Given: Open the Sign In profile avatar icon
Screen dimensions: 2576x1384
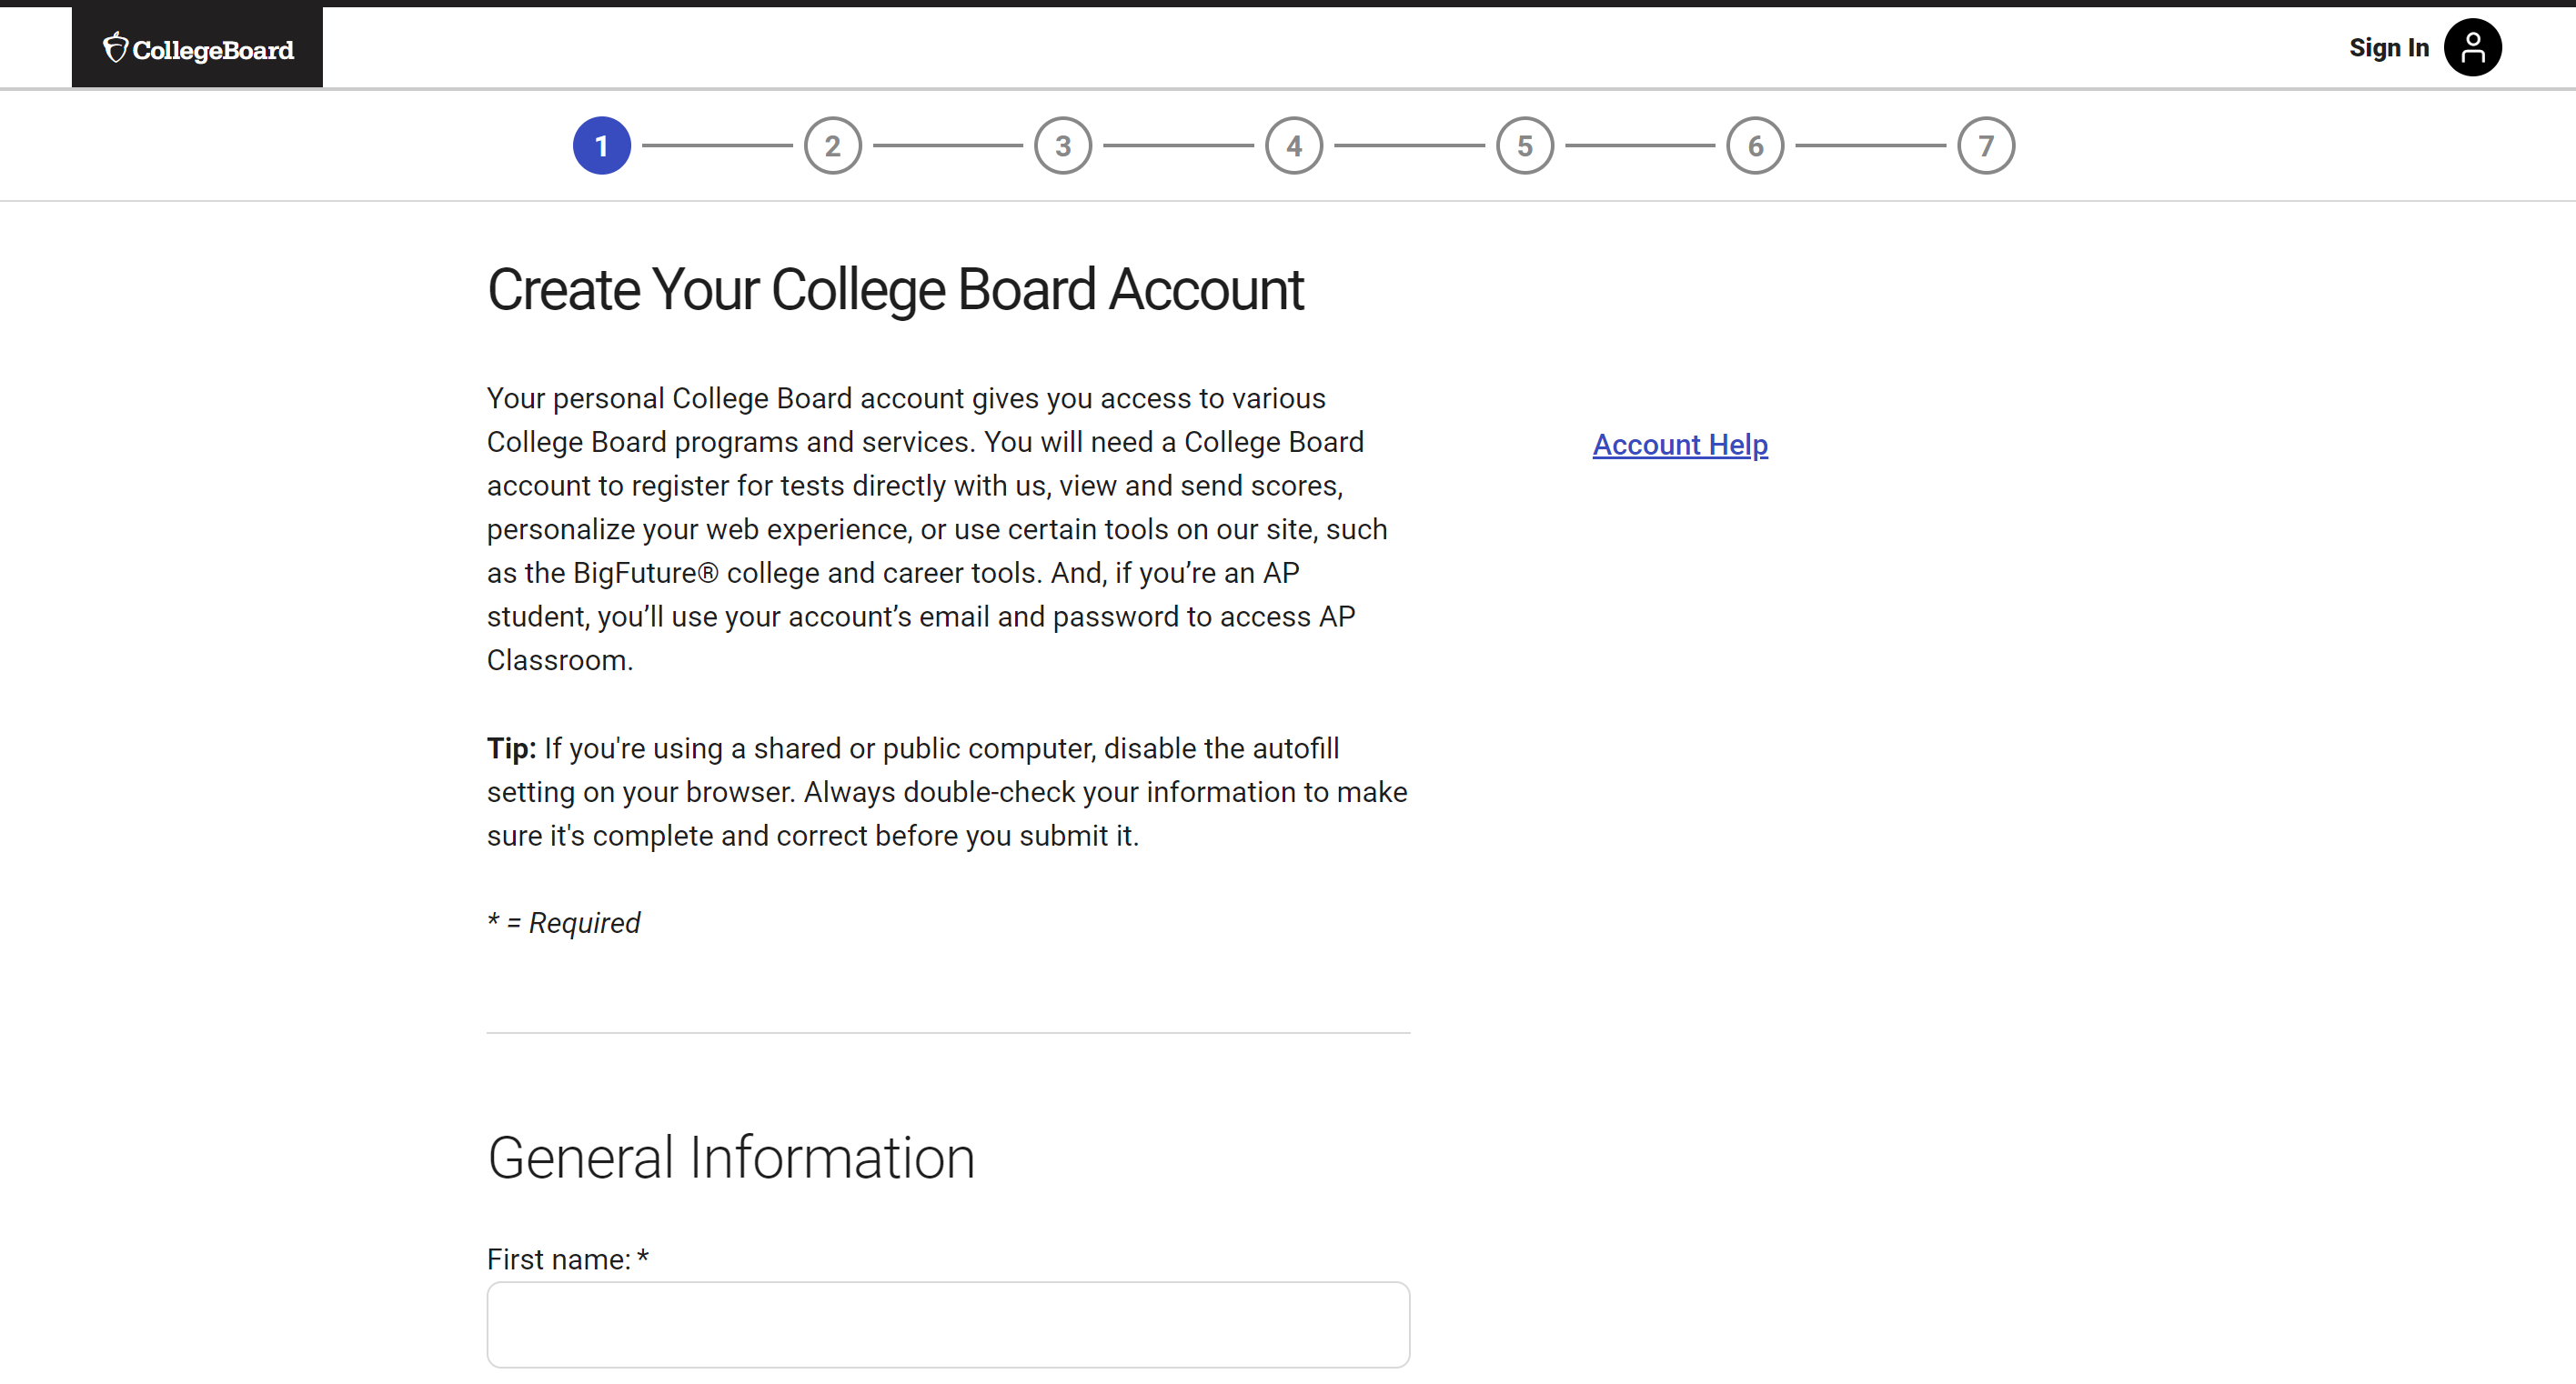Looking at the screenshot, I should coord(2472,47).
